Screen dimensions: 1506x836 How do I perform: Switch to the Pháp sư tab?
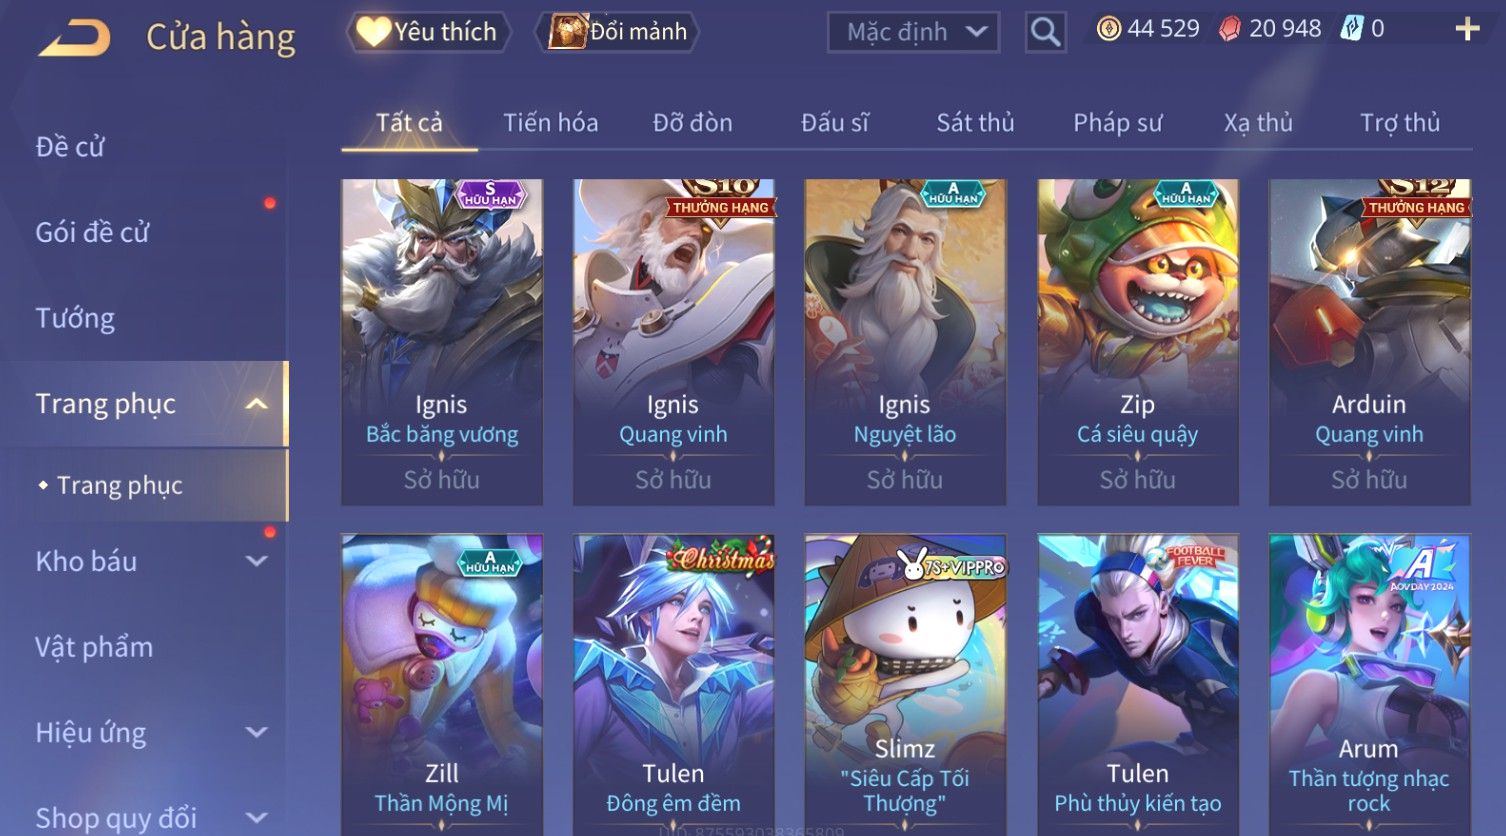(x=1117, y=123)
